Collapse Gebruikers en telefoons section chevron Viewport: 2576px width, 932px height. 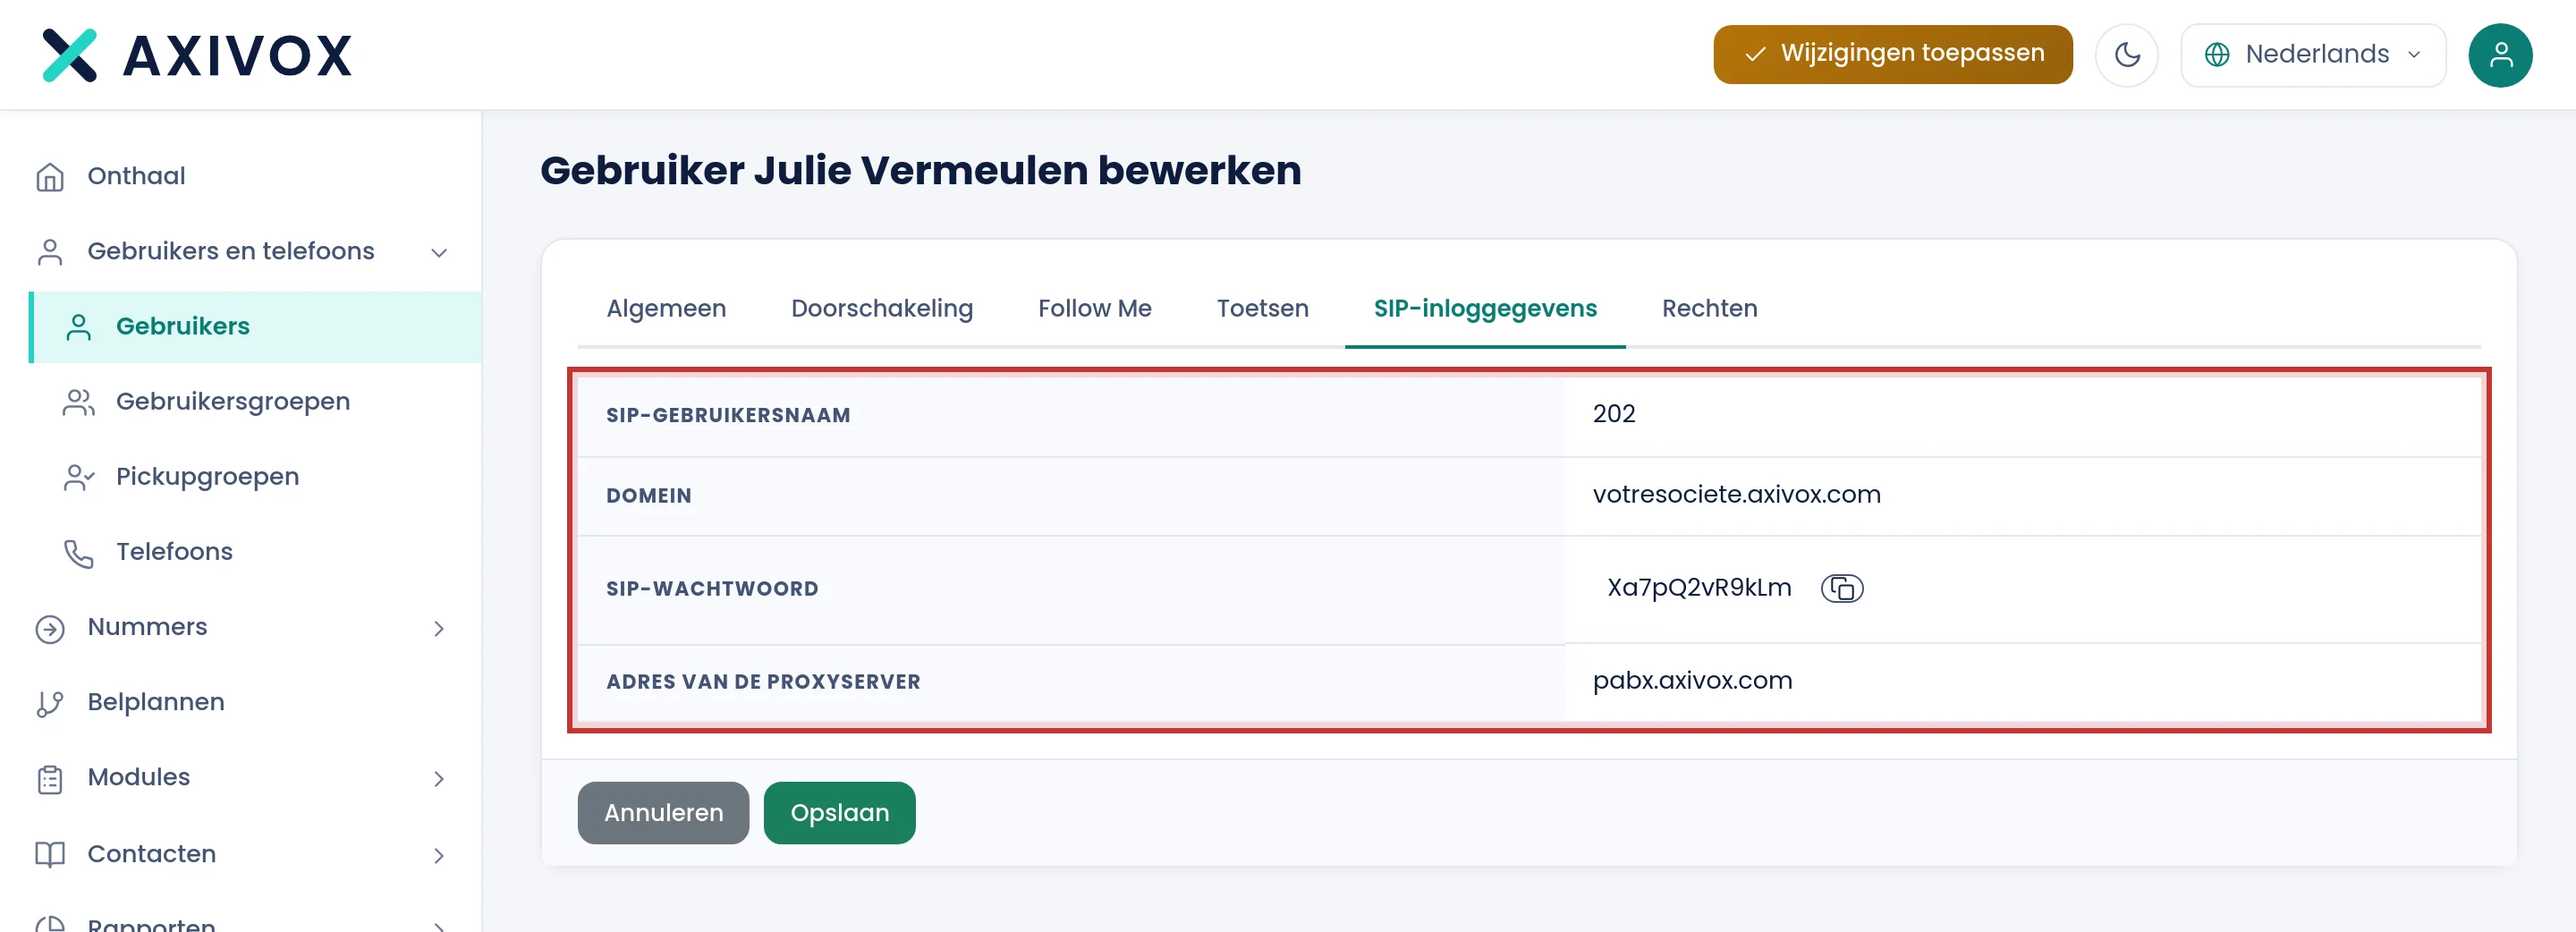point(439,252)
